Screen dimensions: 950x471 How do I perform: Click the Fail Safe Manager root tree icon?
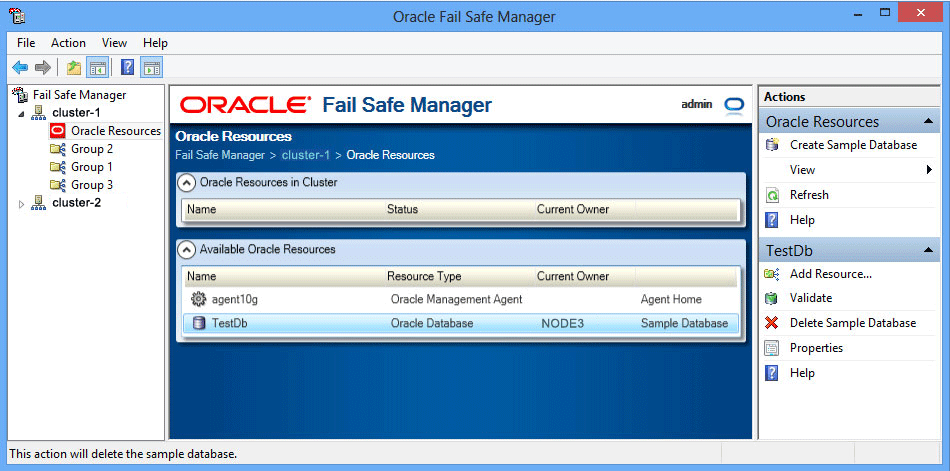tap(20, 95)
